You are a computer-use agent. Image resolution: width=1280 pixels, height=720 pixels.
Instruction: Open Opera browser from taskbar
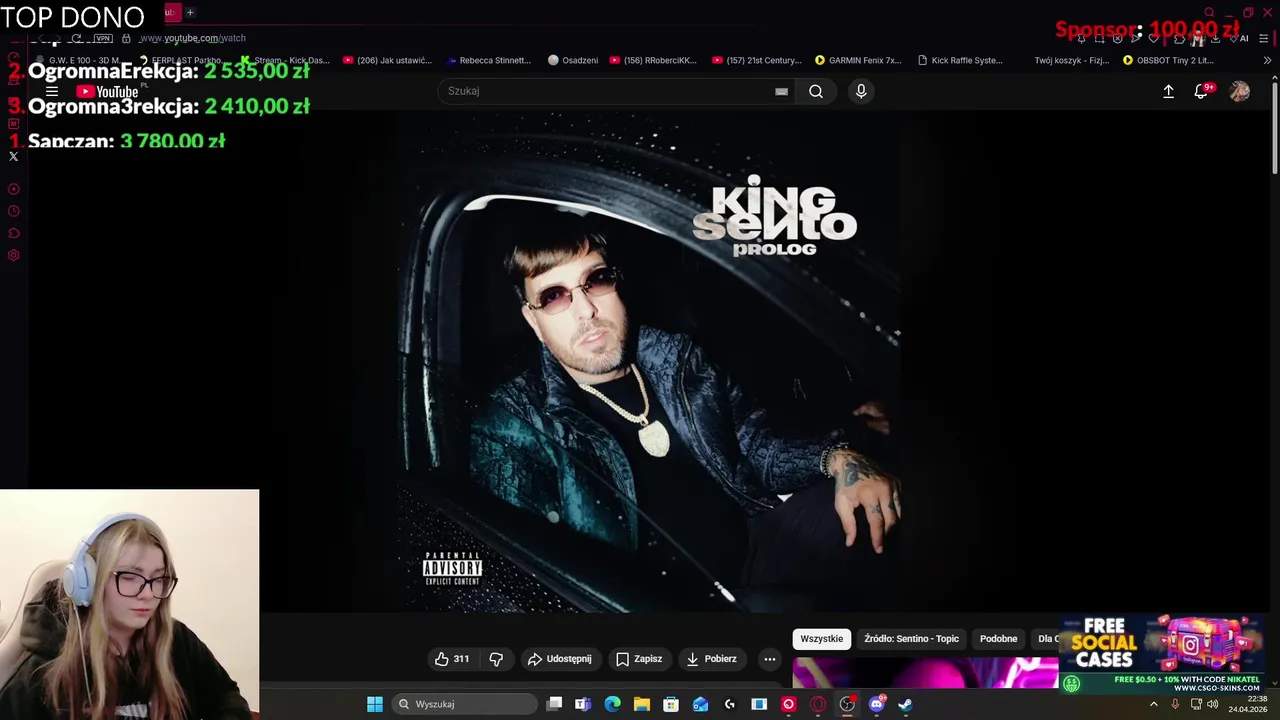click(818, 704)
